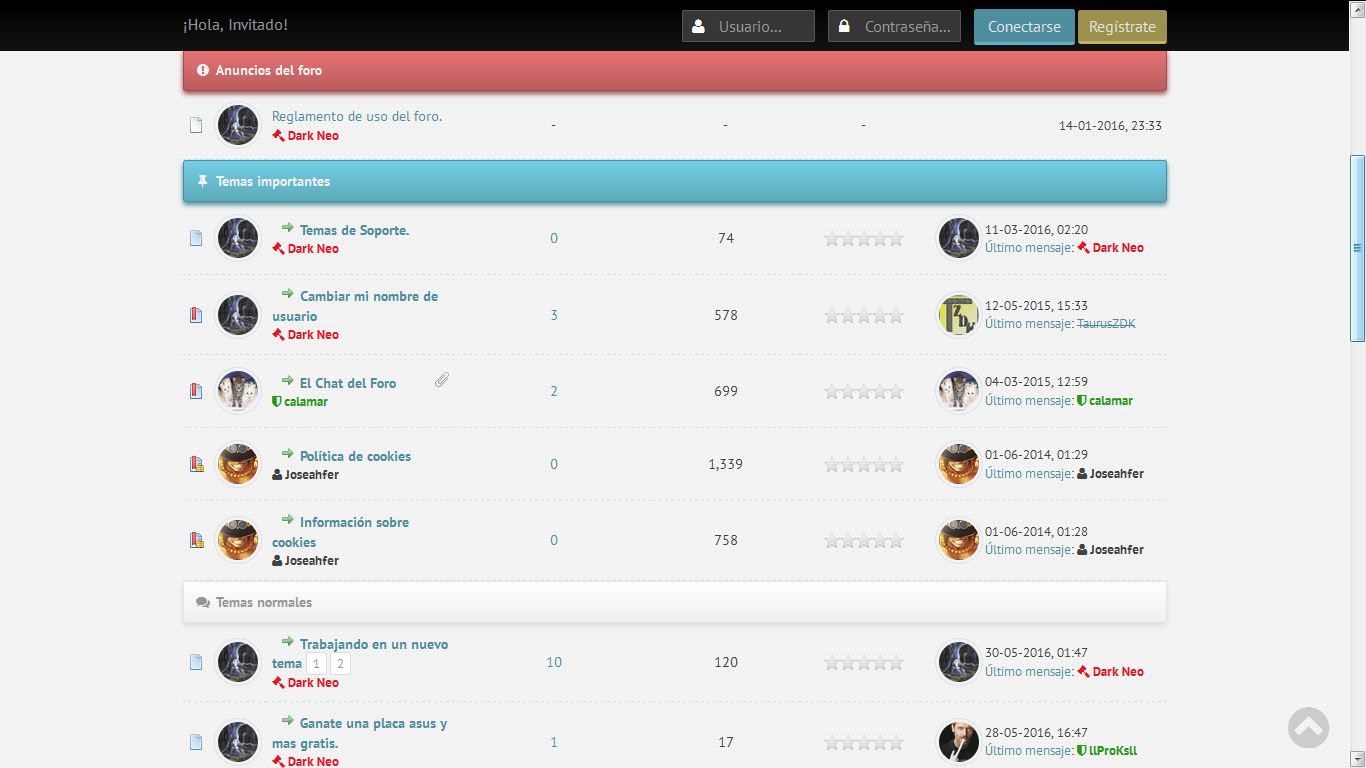The height and width of the screenshot is (768, 1366).
Task: Open Último mensaje link for El Chat del Foro
Action: (1029, 400)
